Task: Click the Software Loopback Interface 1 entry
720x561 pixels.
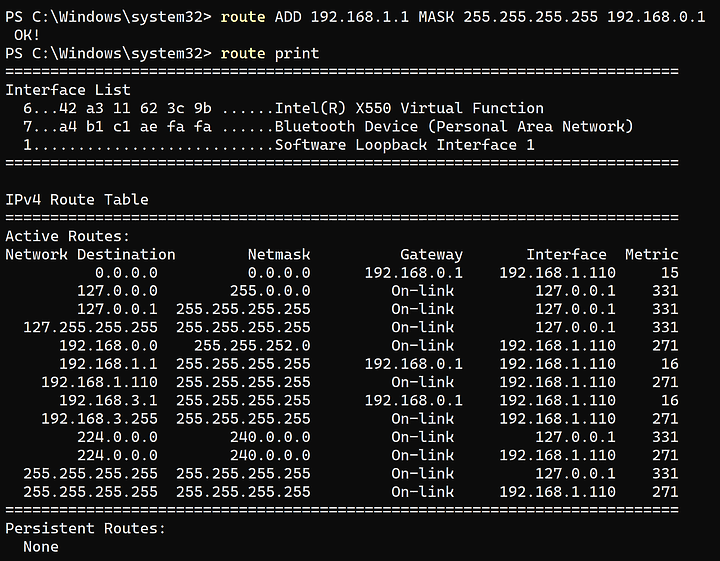Action: (404, 145)
